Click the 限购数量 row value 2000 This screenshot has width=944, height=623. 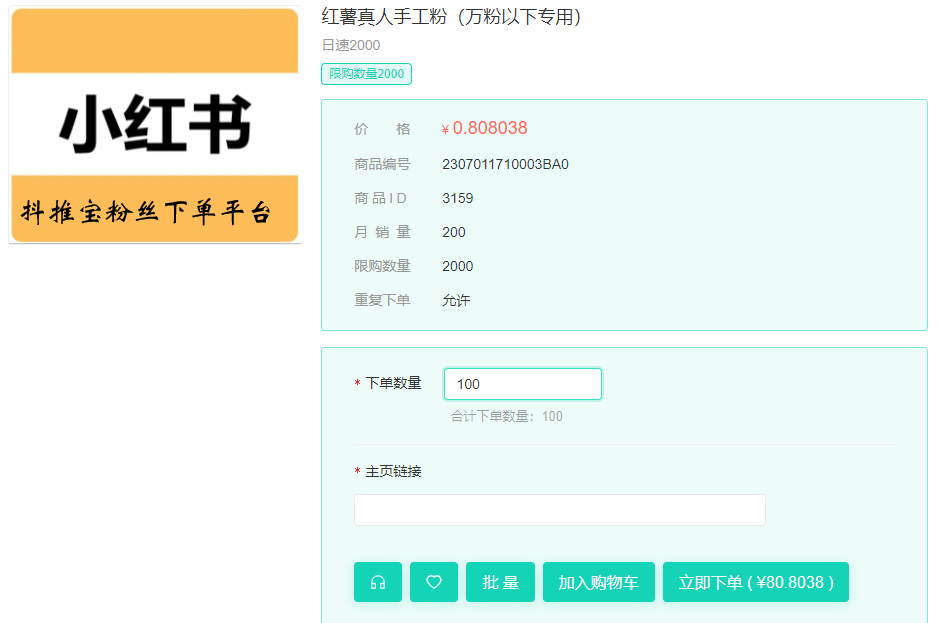pos(458,266)
